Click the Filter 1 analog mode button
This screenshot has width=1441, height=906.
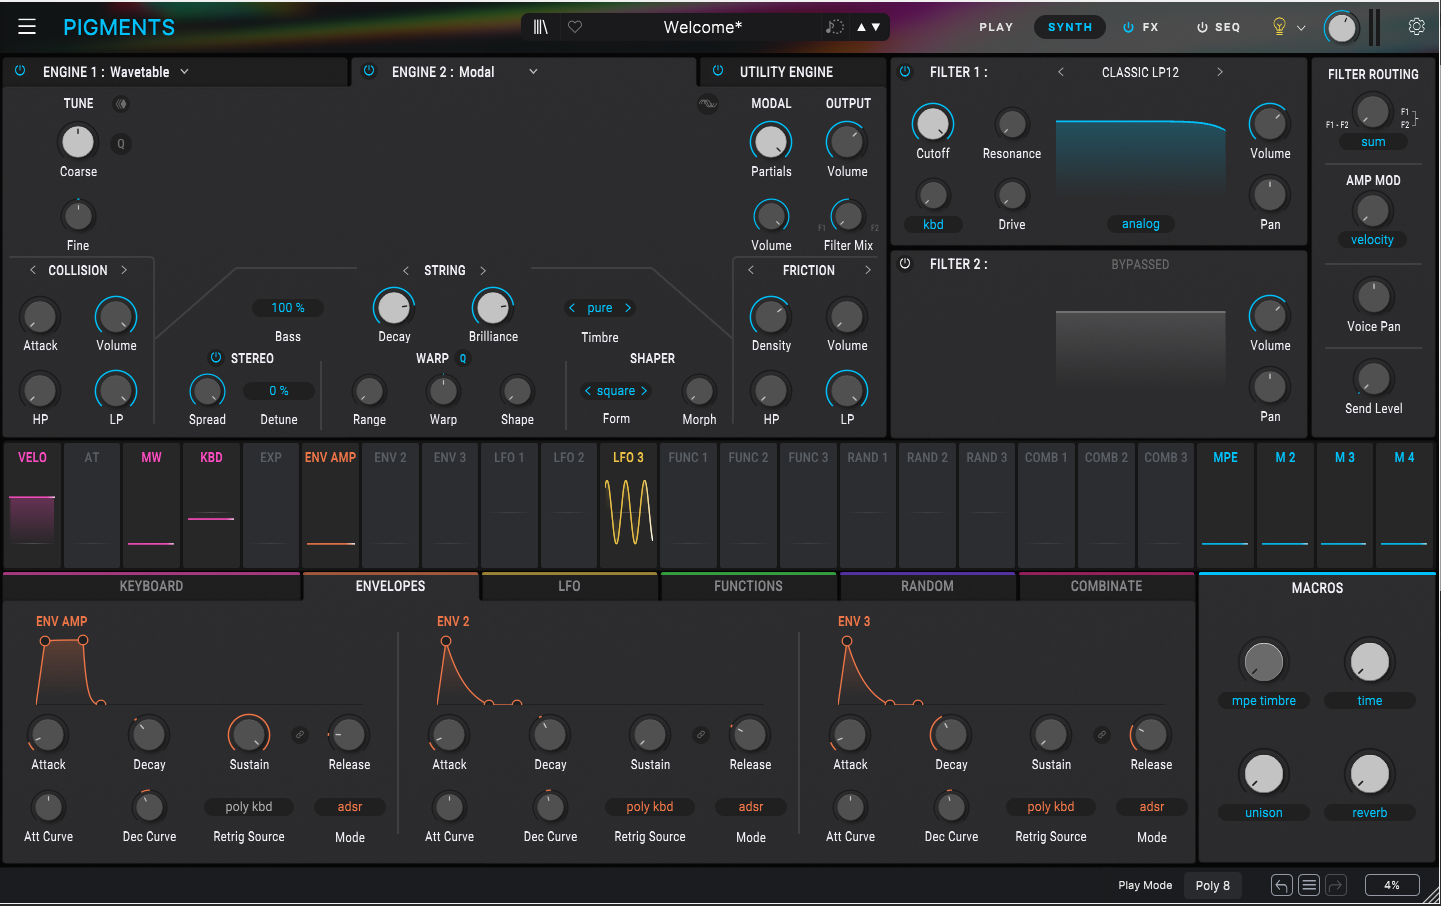pyautogui.click(x=1141, y=224)
